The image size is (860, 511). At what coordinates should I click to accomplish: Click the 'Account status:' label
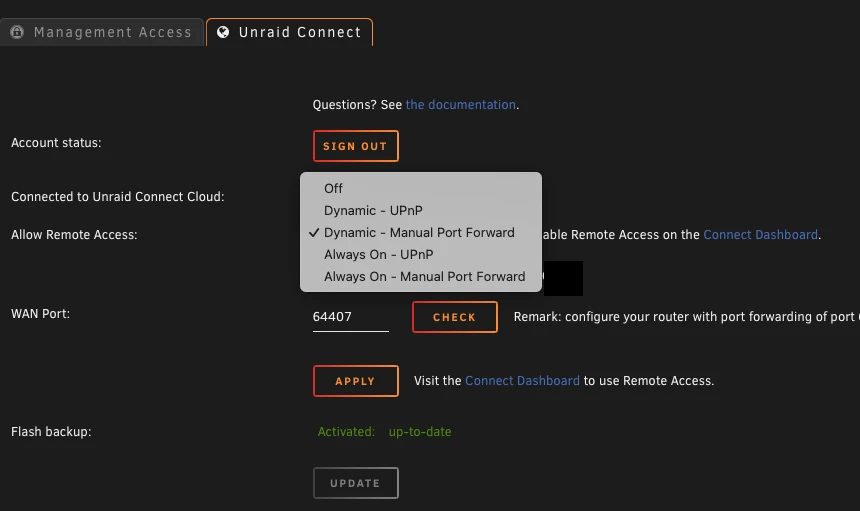click(x=56, y=143)
